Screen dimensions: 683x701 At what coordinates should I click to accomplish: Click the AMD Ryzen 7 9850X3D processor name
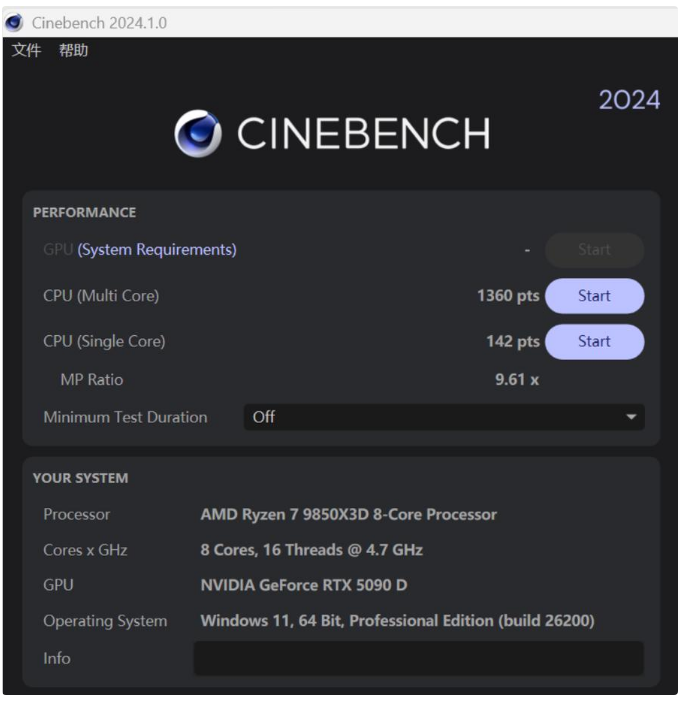[x=348, y=514]
